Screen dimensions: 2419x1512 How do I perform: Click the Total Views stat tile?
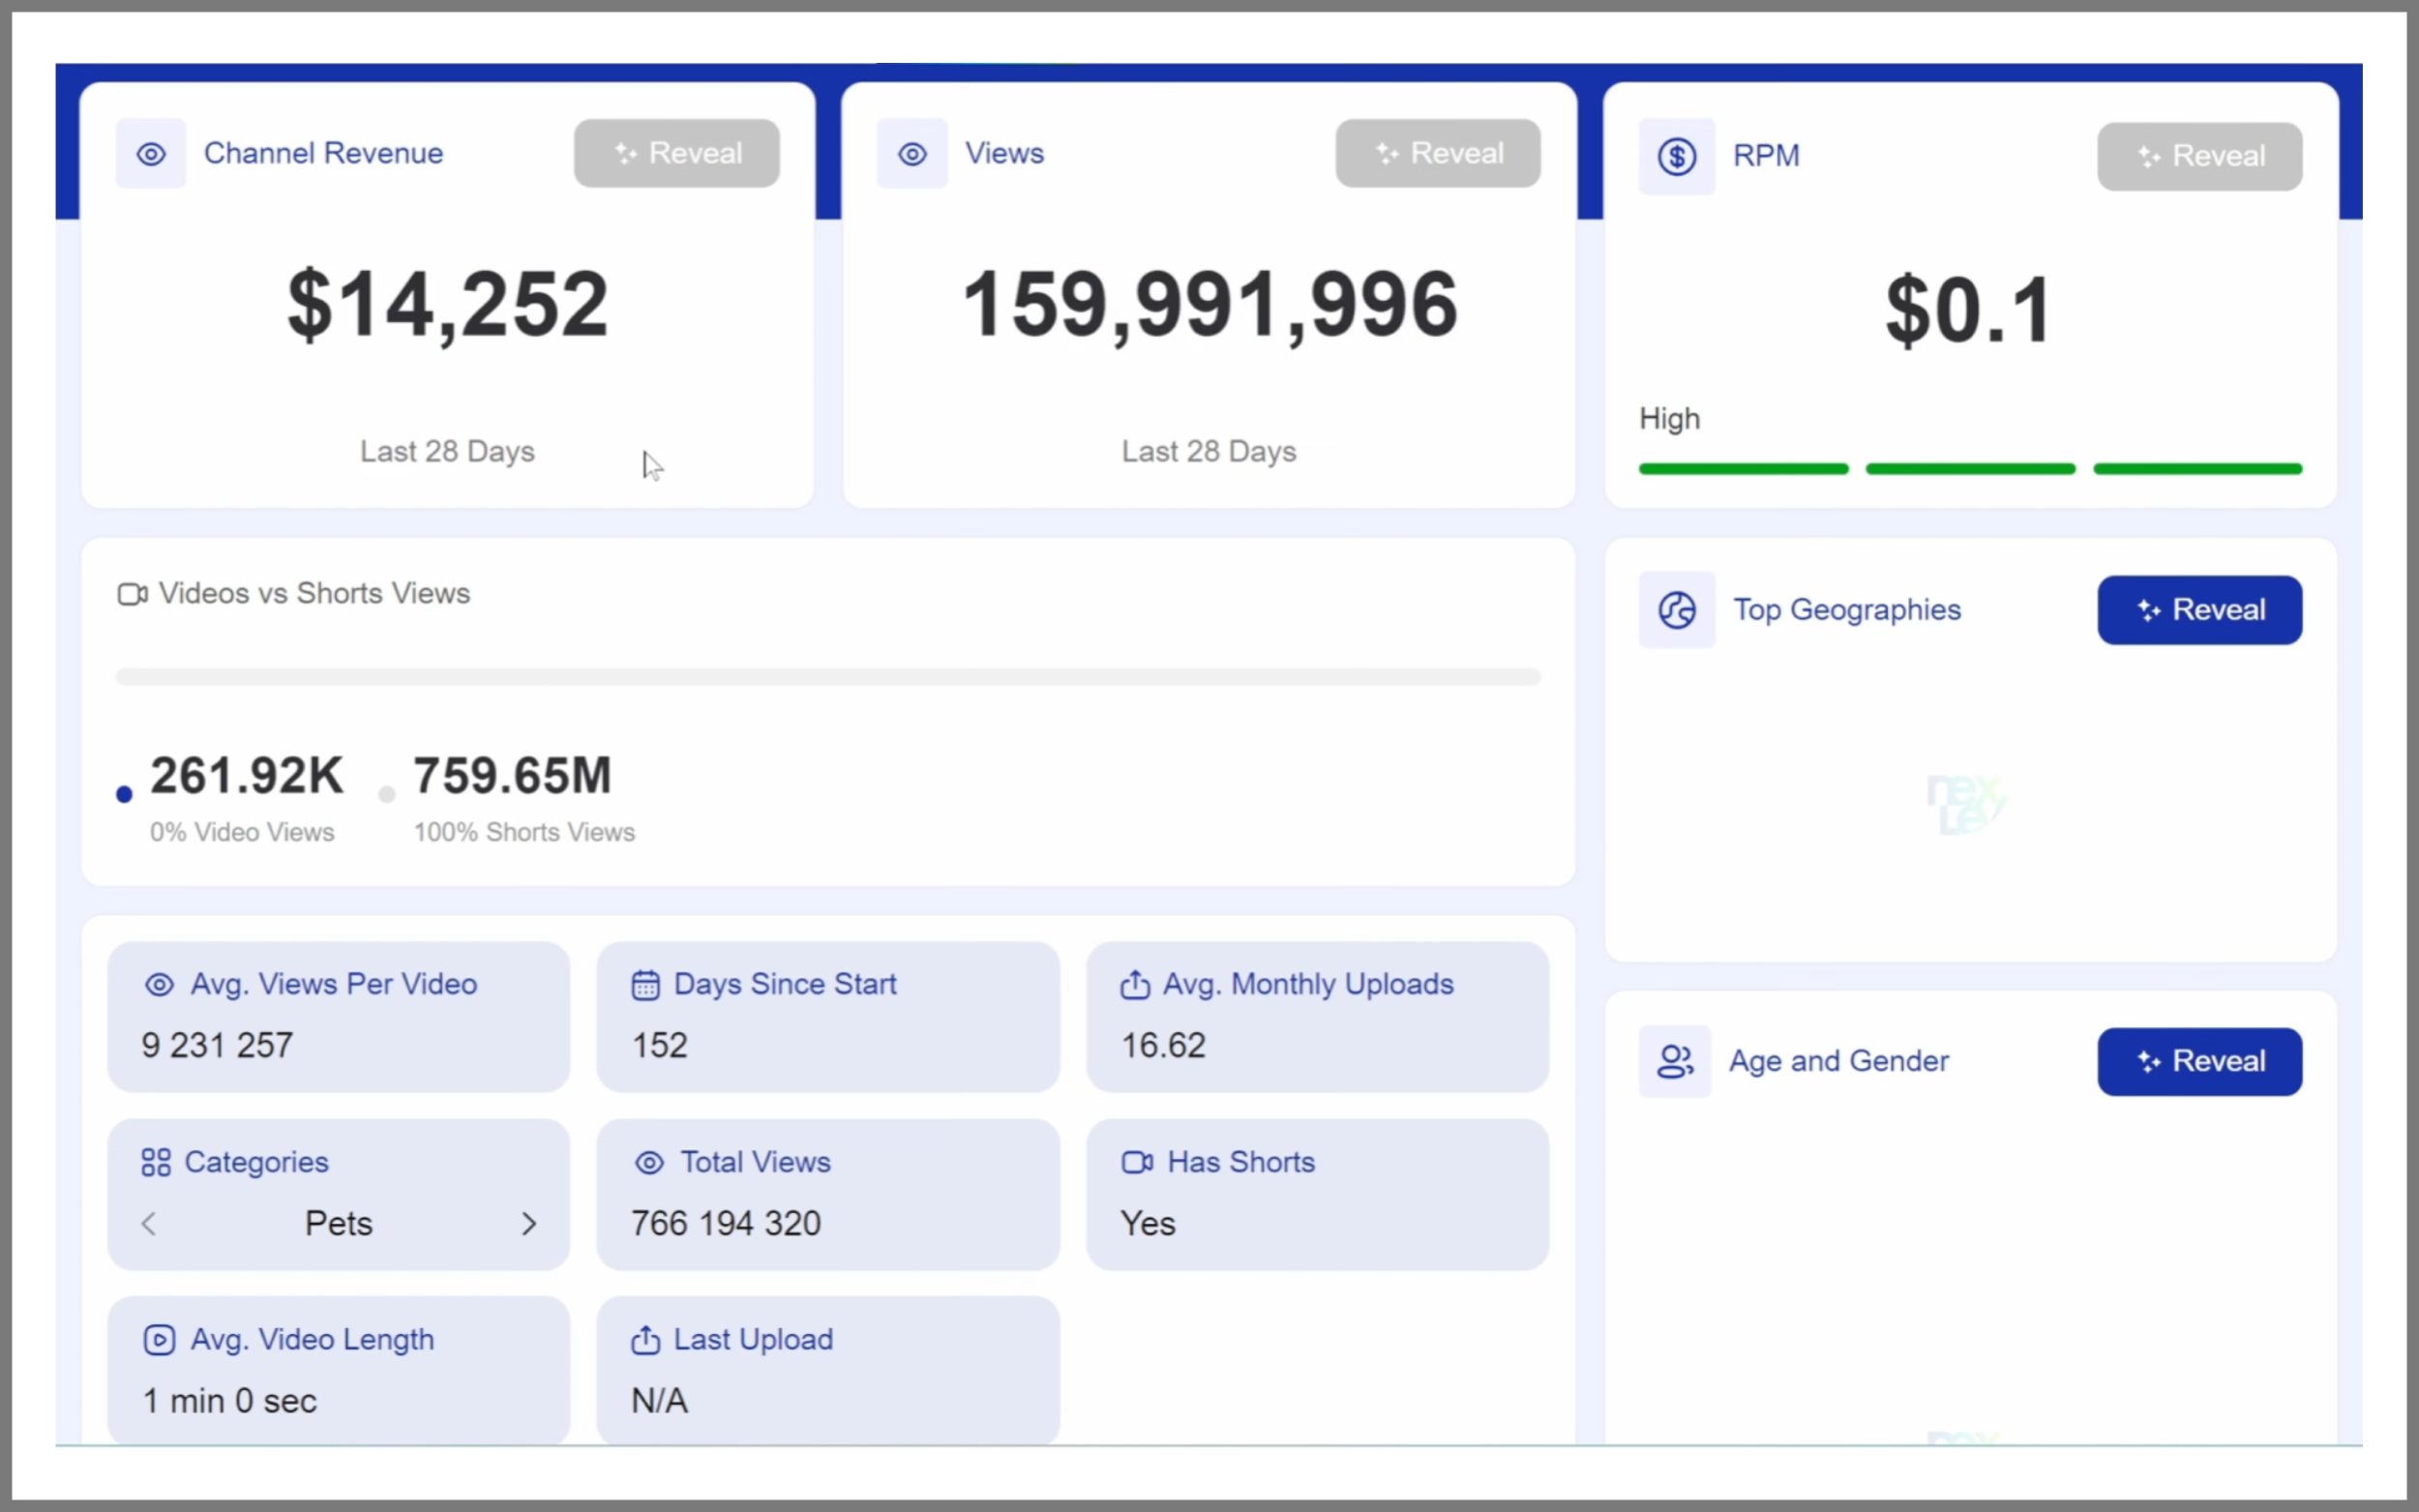tap(828, 1194)
